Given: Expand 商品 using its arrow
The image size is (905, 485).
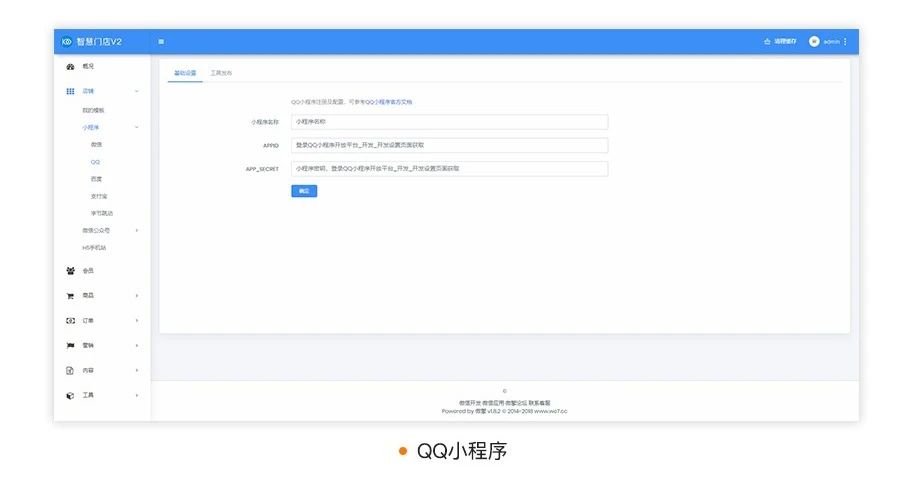Looking at the screenshot, I should pyautogui.click(x=137, y=296).
